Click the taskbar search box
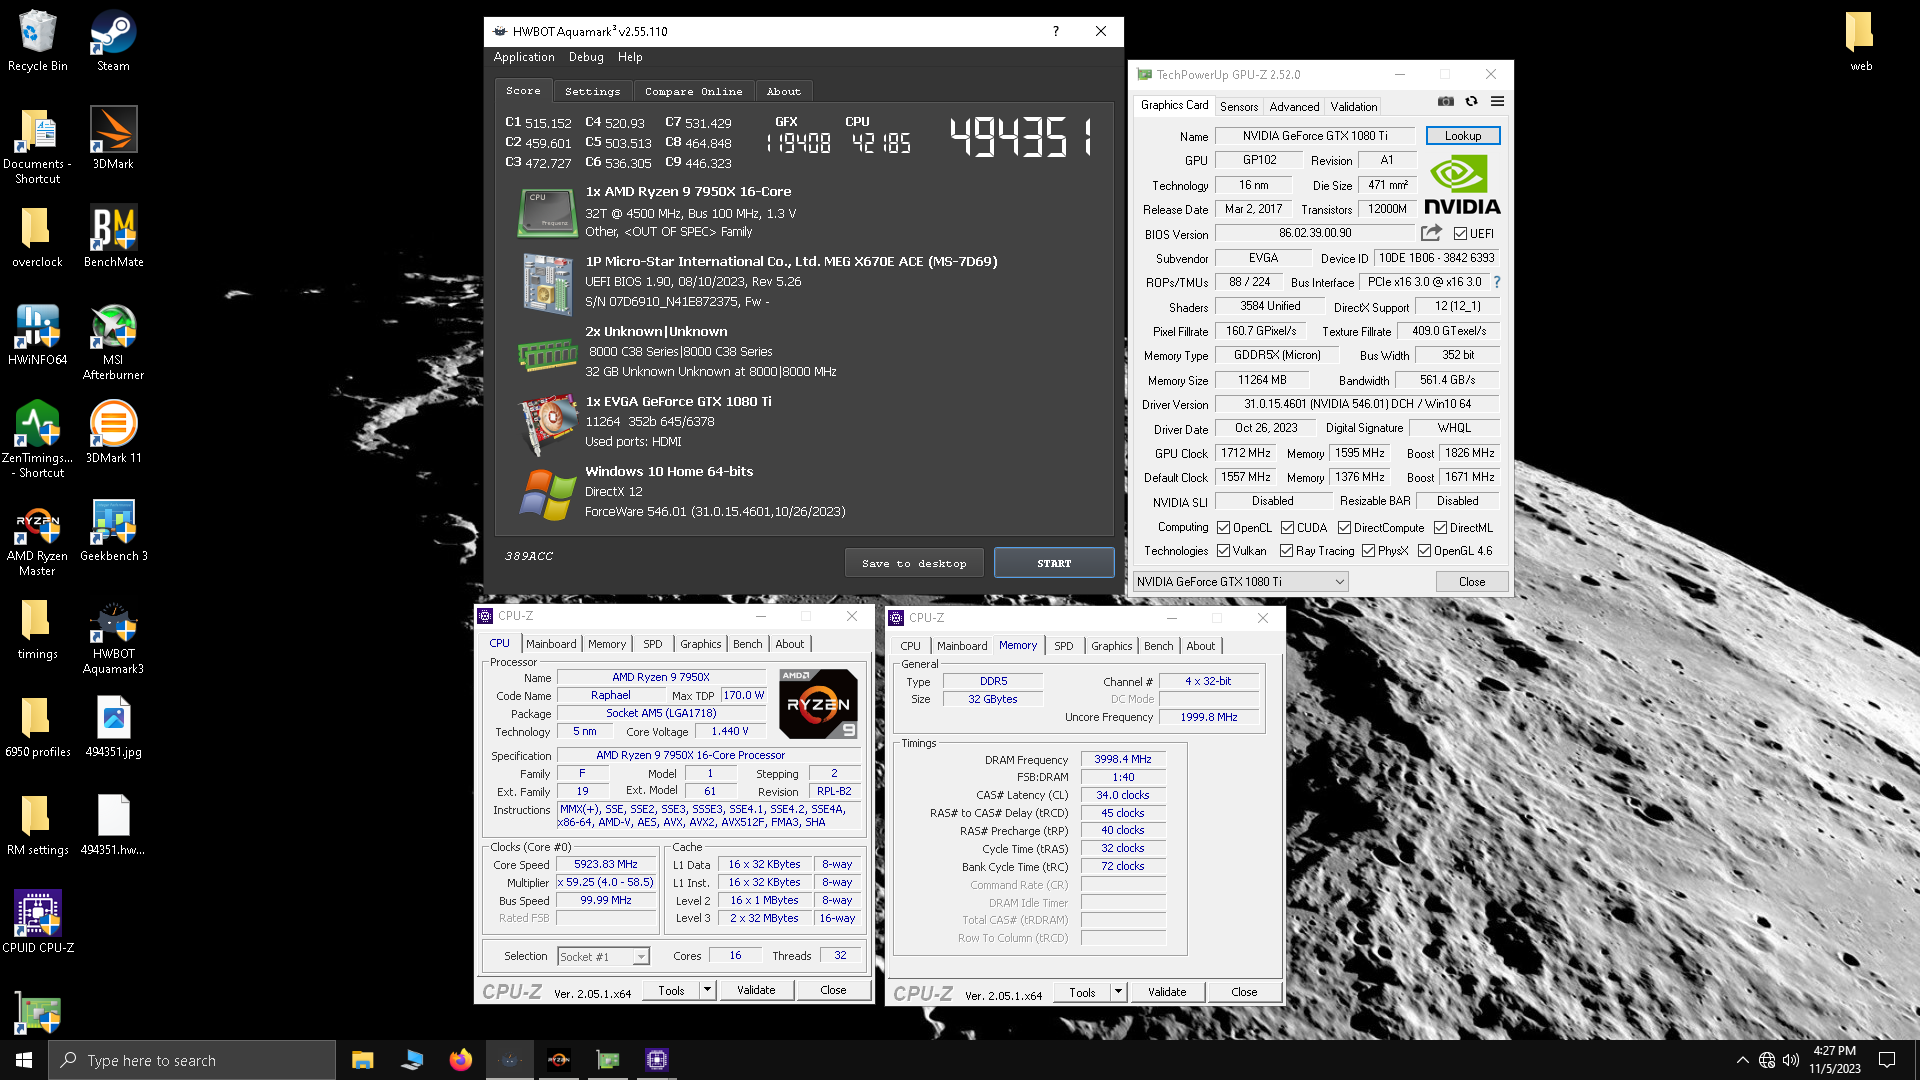The width and height of the screenshot is (1920, 1080). tap(192, 1060)
